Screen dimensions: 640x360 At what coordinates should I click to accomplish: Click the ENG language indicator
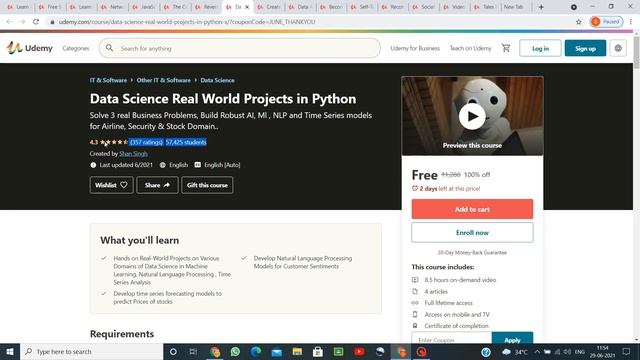[x=580, y=352]
